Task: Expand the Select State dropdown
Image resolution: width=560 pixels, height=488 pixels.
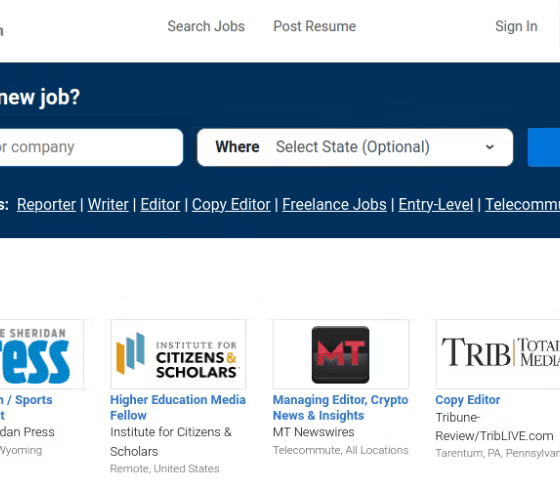Action: (355, 147)
